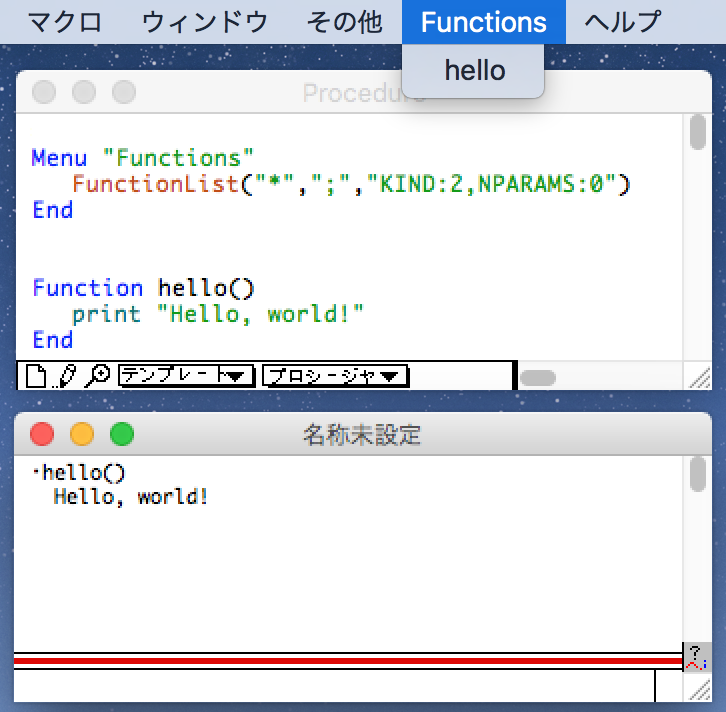Click the text Menu "Functions" in code
The image size is (726, 712).
click(x=143, y=158)
